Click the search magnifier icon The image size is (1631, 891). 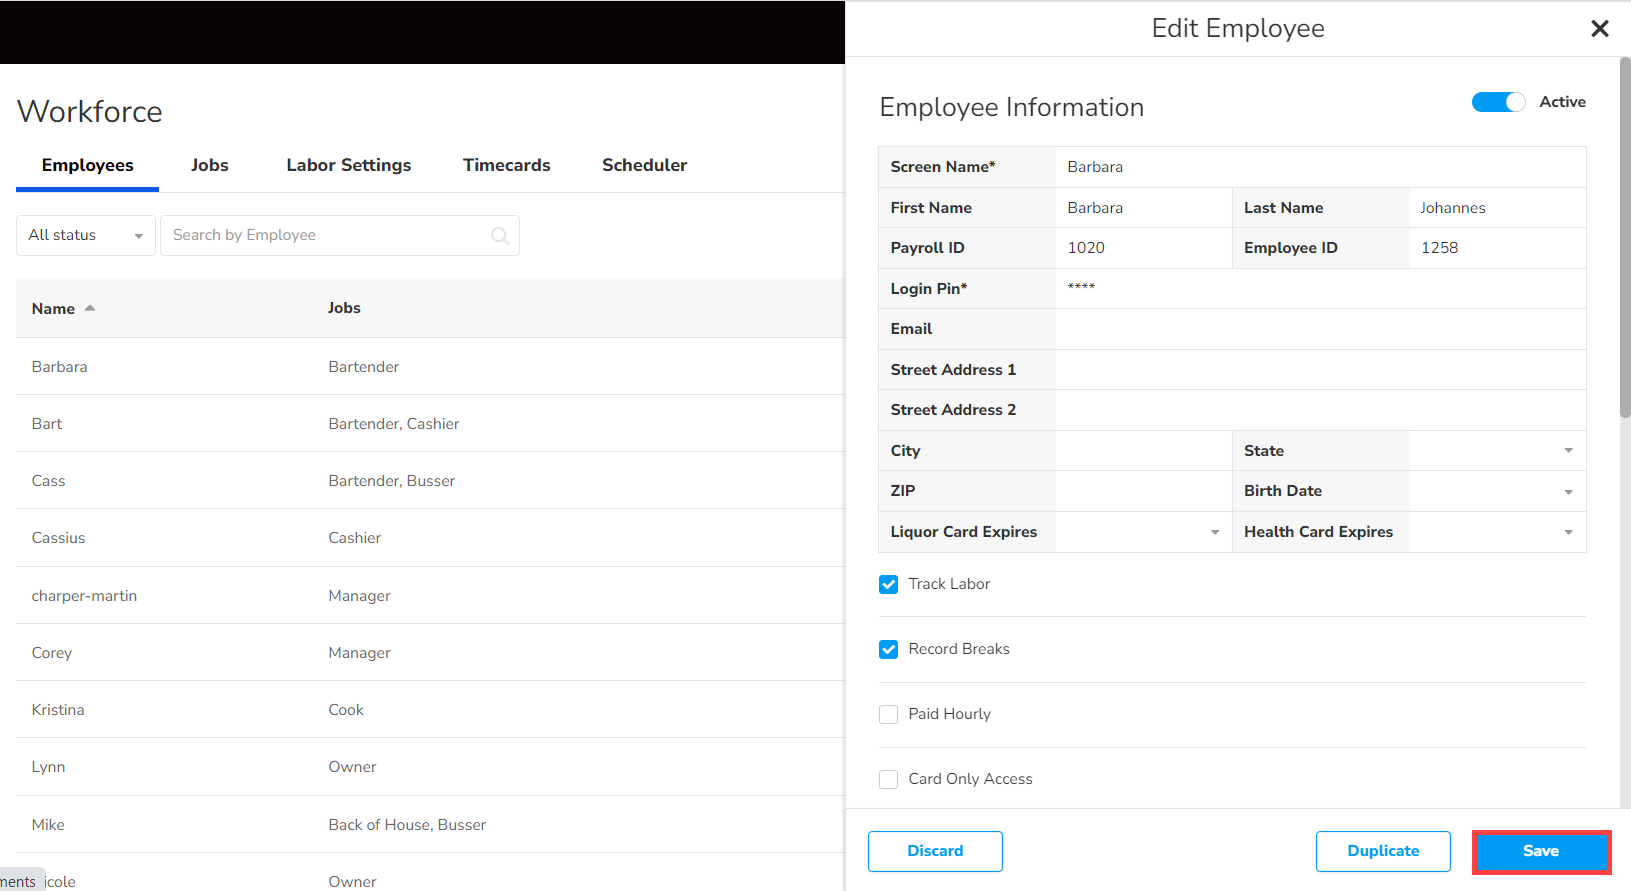(500, 236)
